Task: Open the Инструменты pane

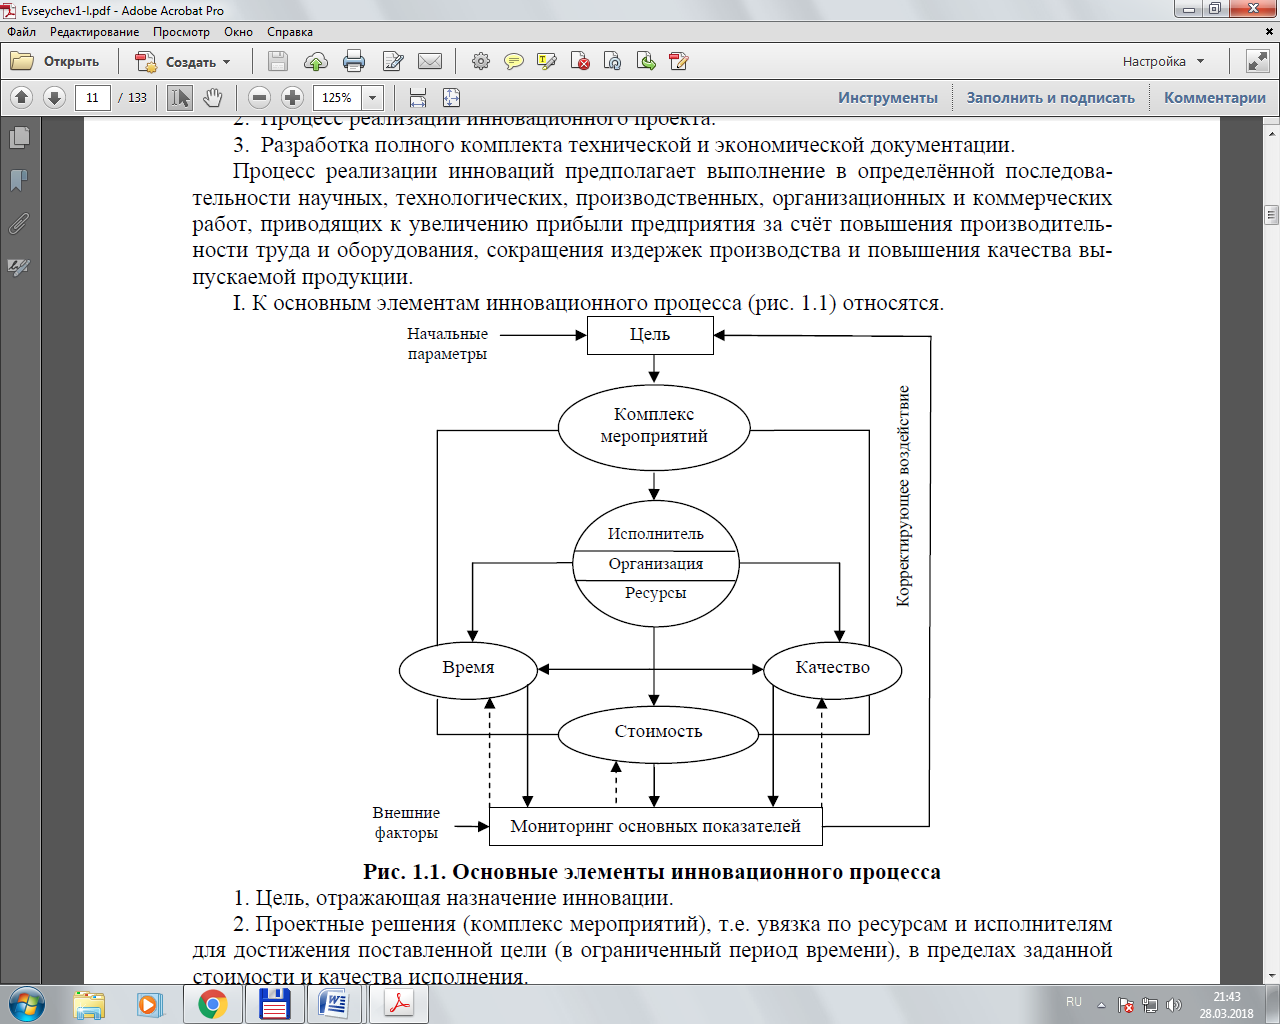Action: click(x=887, y=98)
